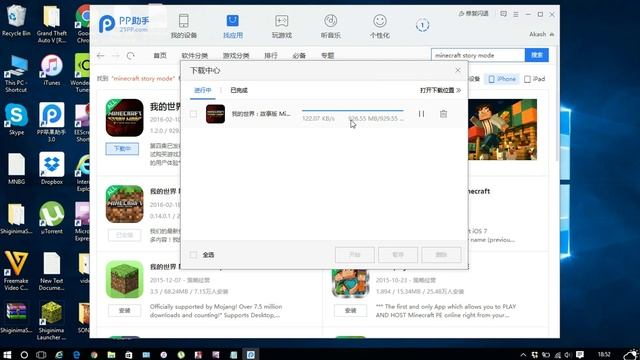Click the PP助手 icon in the taskbar
The height and width of the screenshot is (360, 640).
pyautogui.click(x=251, y=355)
